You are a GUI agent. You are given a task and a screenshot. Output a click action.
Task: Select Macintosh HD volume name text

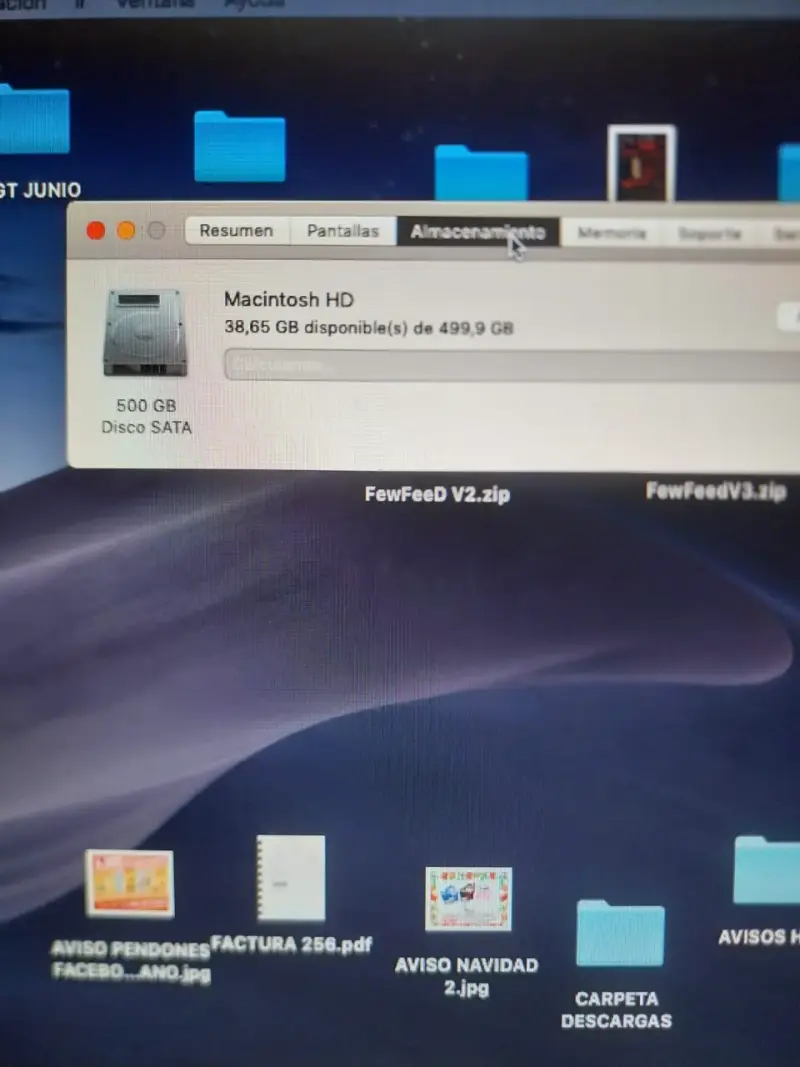(x=289, y=299)
